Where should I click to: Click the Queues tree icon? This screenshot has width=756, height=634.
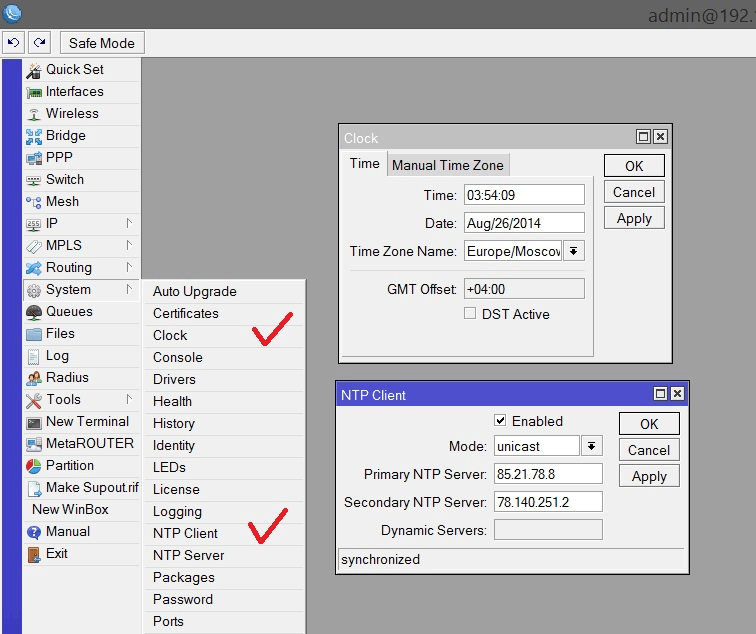34,312
